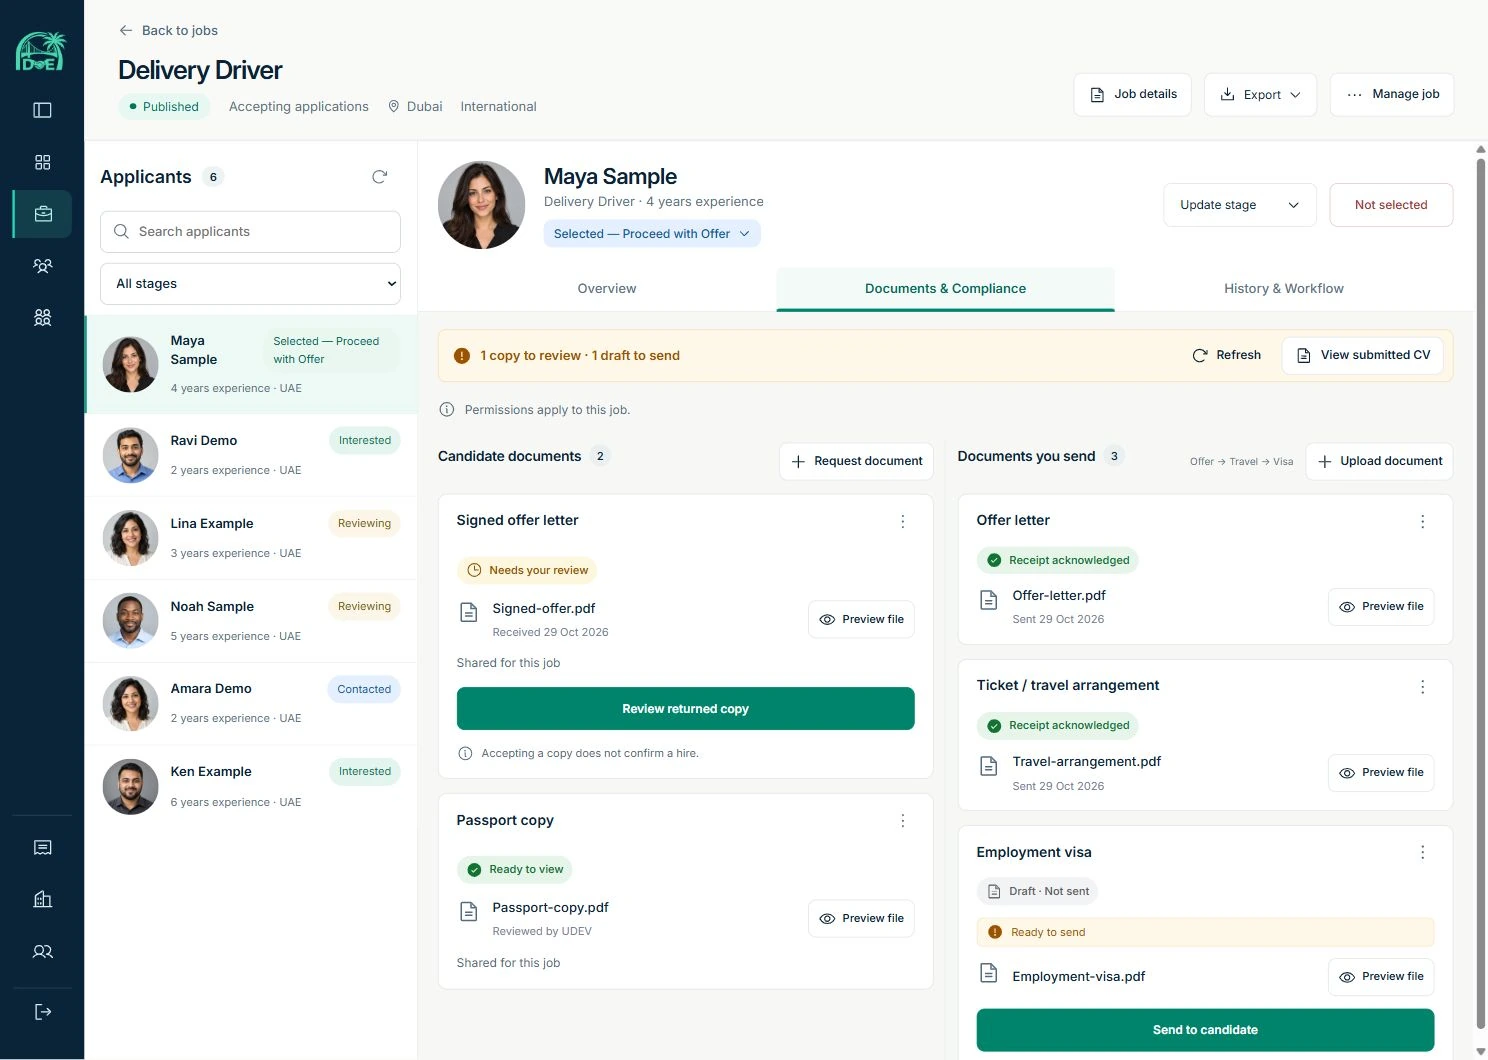Focus the Search applicants field
The image size is (1488, 1060).
click(x=250, y=232)
